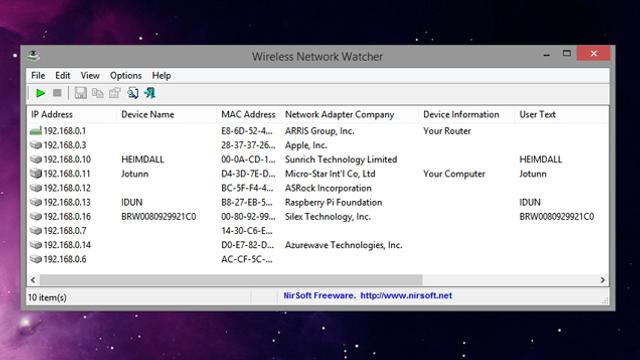
Task: Sort by the Device Name column header
Action: tap(167, 114)
